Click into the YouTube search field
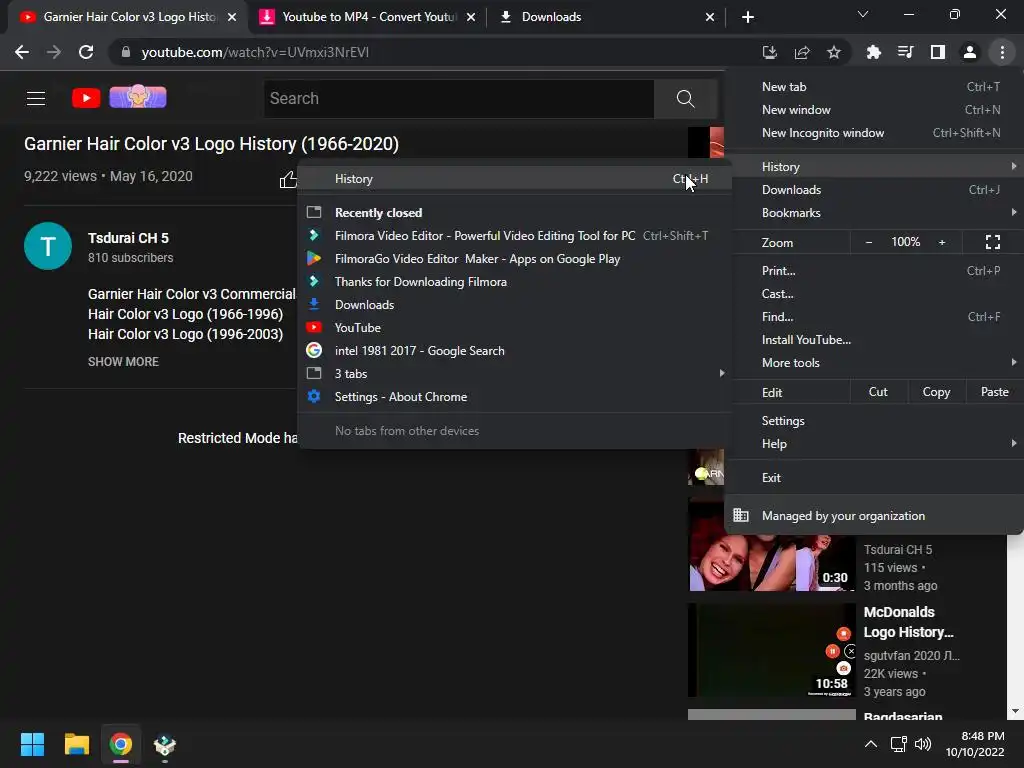The height and width of the screenshot is (768, 1024). pos(458,99)
